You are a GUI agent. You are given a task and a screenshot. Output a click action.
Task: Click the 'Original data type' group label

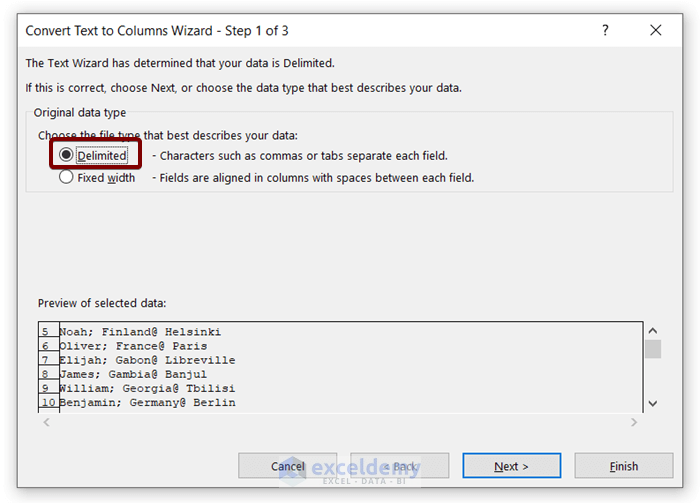pos(80,112)
